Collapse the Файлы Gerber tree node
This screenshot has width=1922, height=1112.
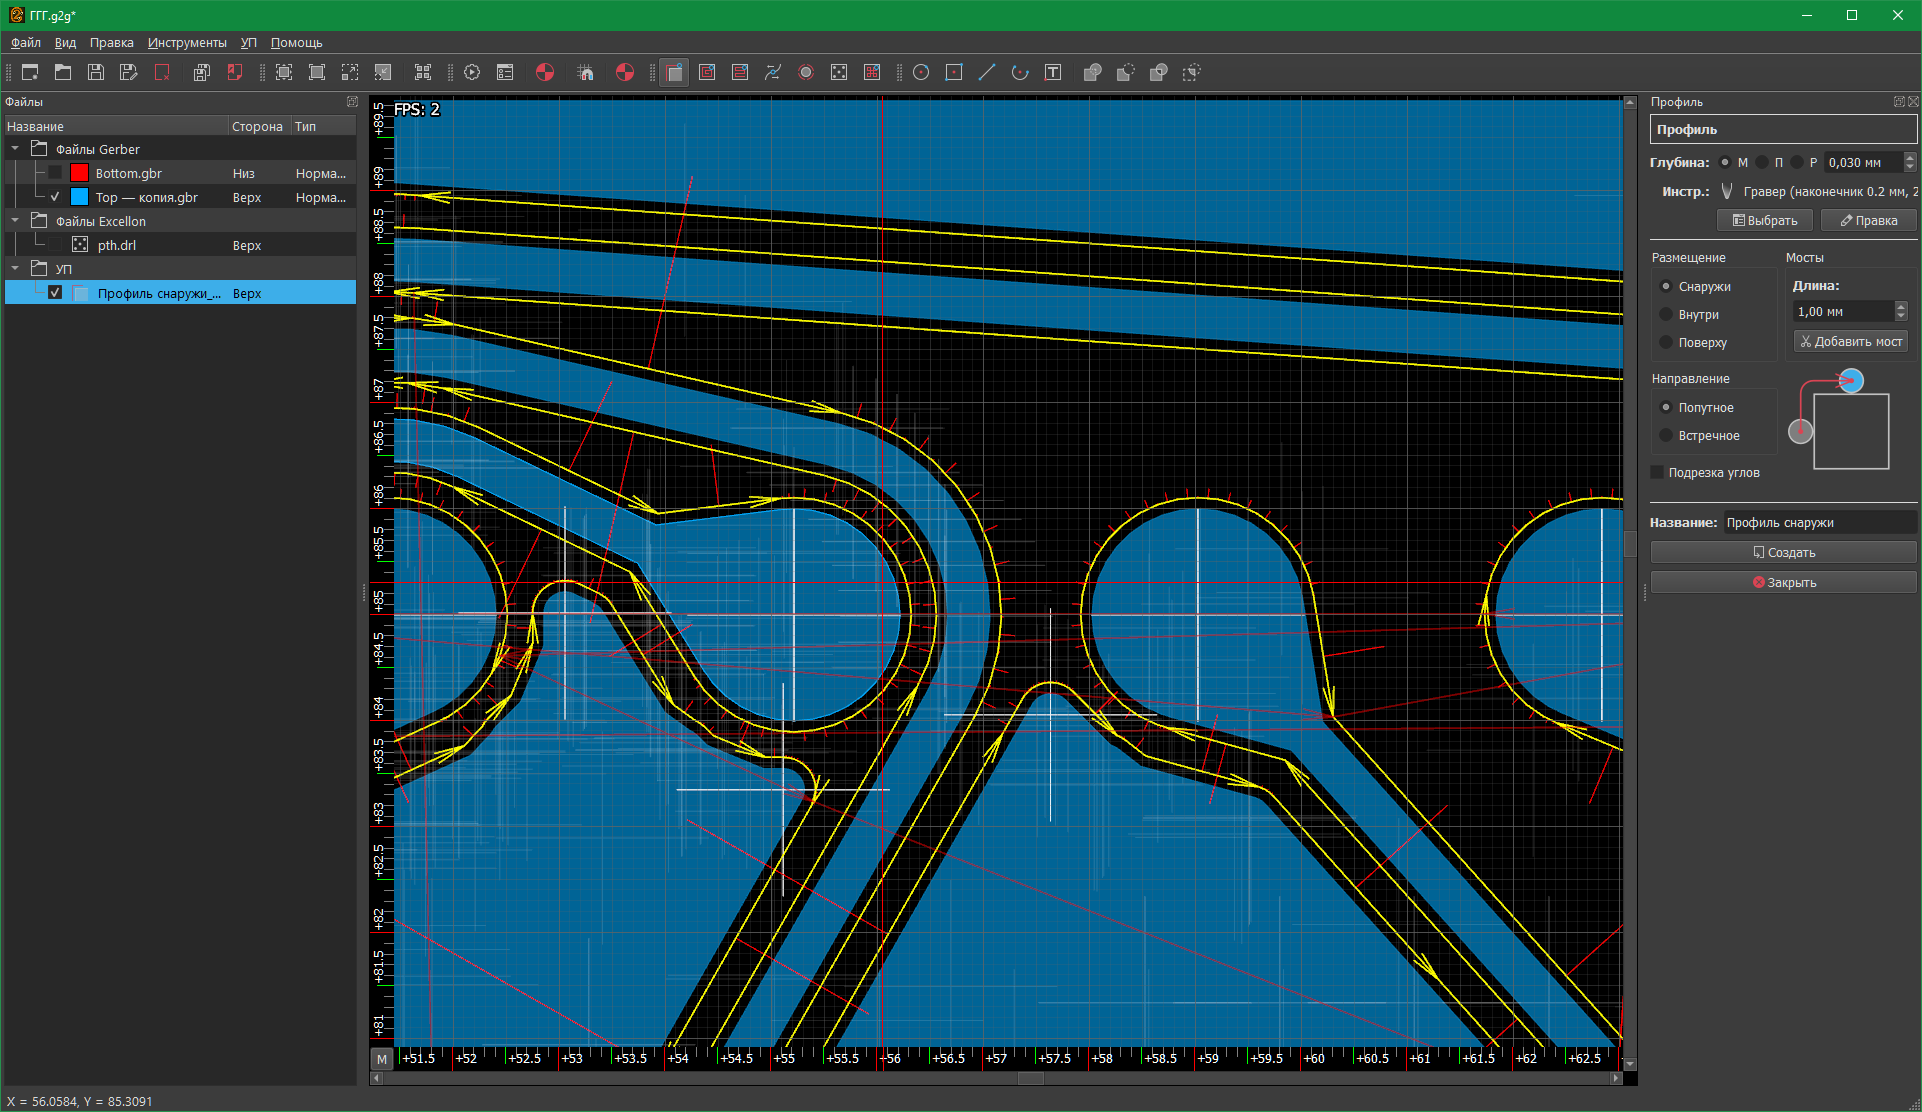15,149
